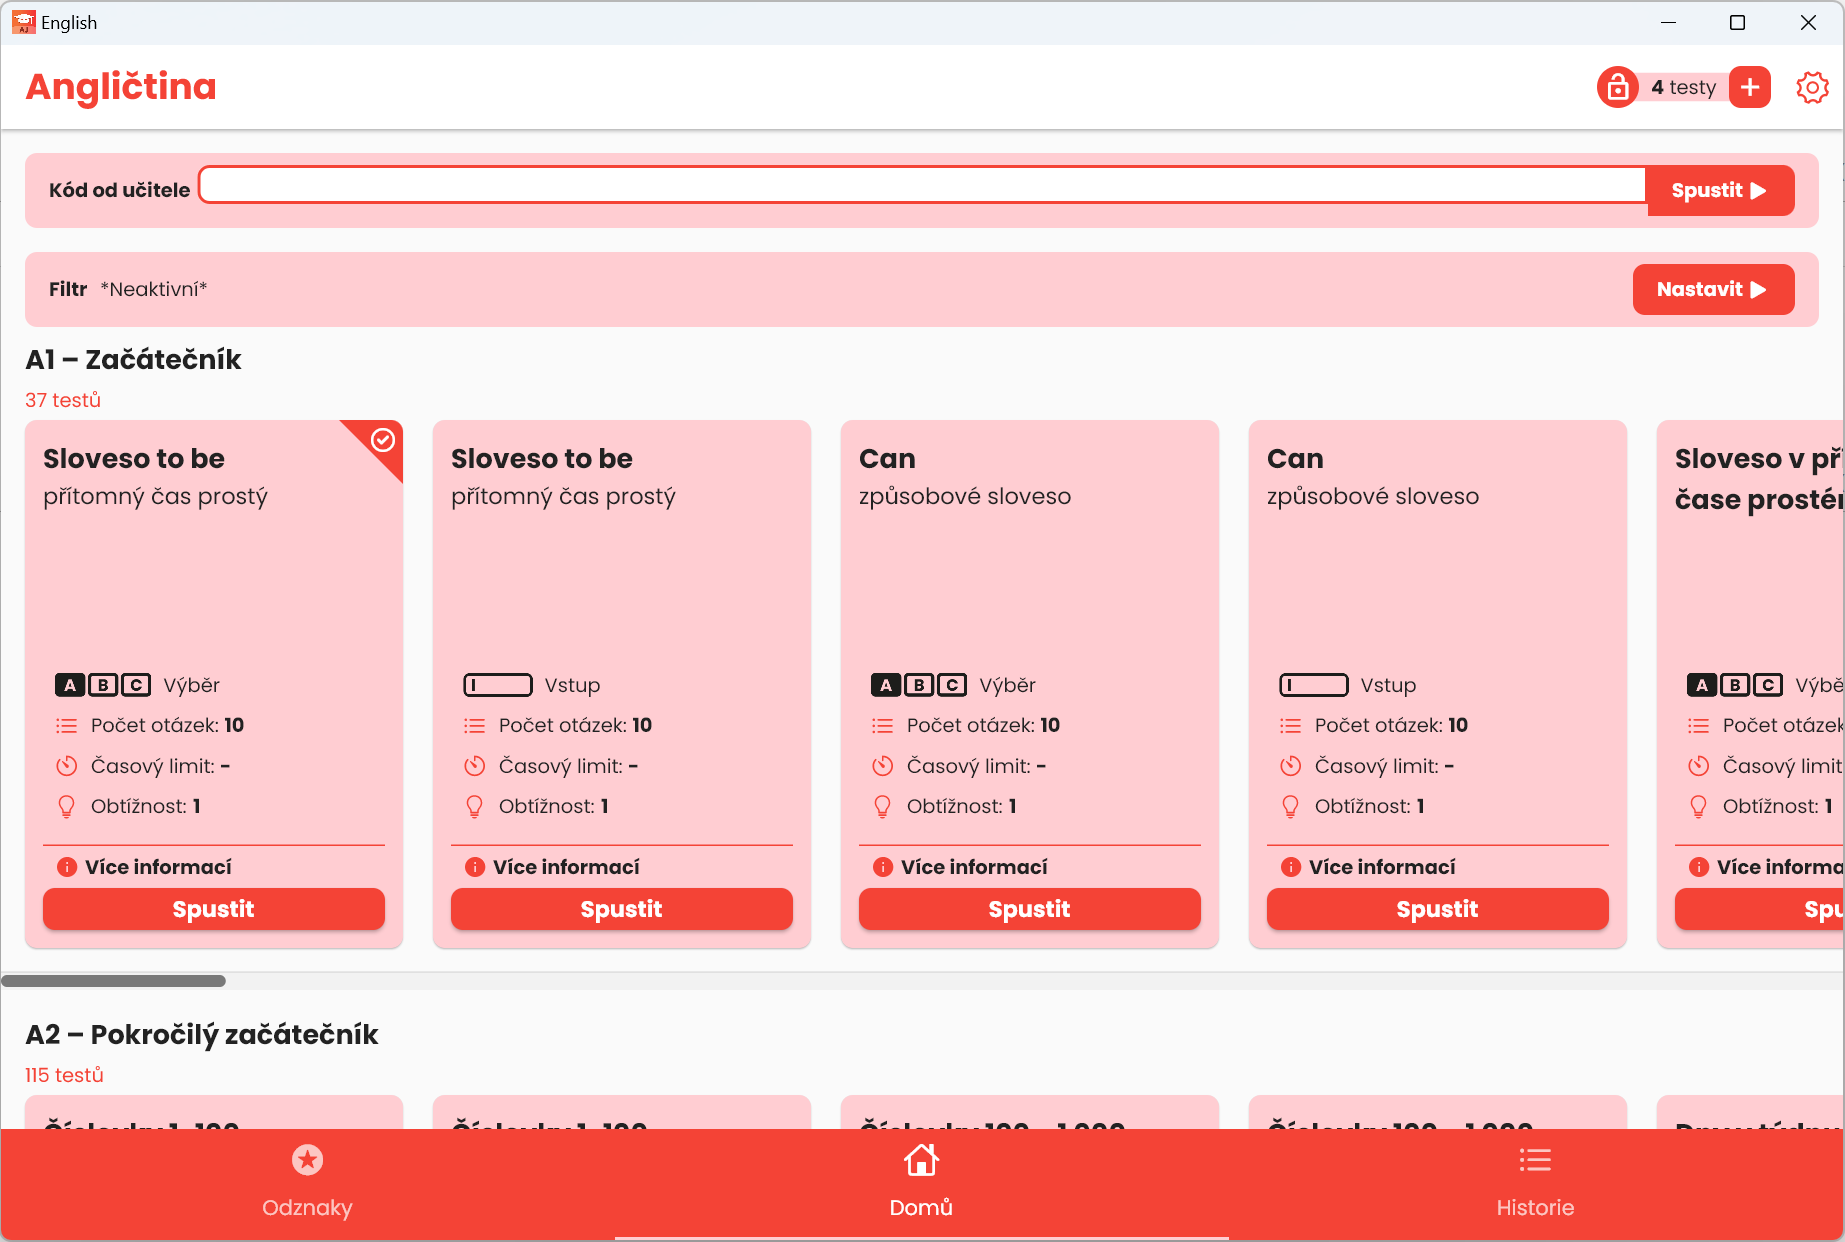The image size is (1845, 1242).
Task: Start the Sloveso v př… card test
Action: pyautogui.click(x=1760, y=909)
